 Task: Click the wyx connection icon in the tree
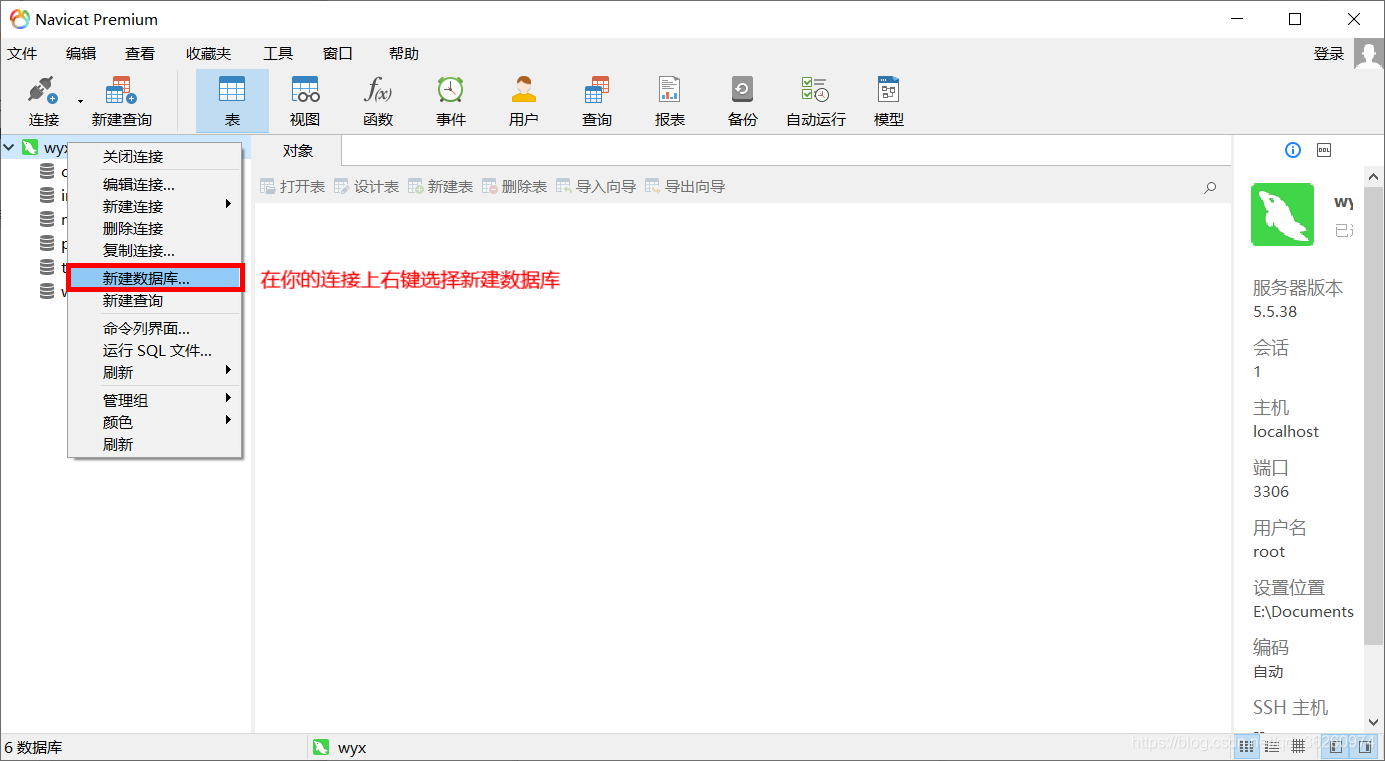pyautogui.click(x=30, y=148)
